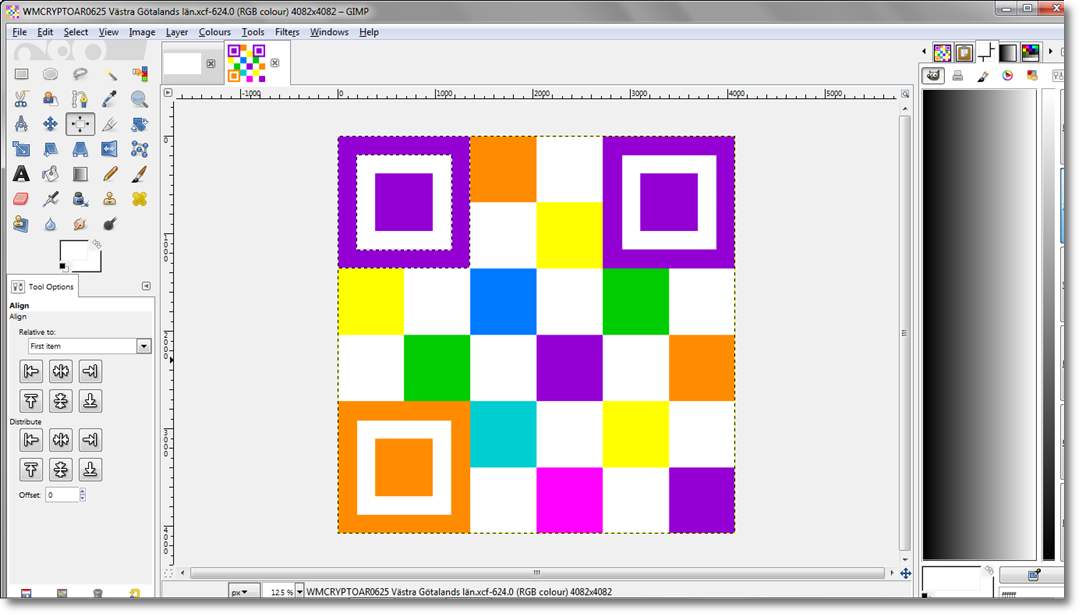The height and width of the screenshot is (615, 1080).
Task: Select the Colour Picker eyedropper tool
Action: click(x=110, y=99)
